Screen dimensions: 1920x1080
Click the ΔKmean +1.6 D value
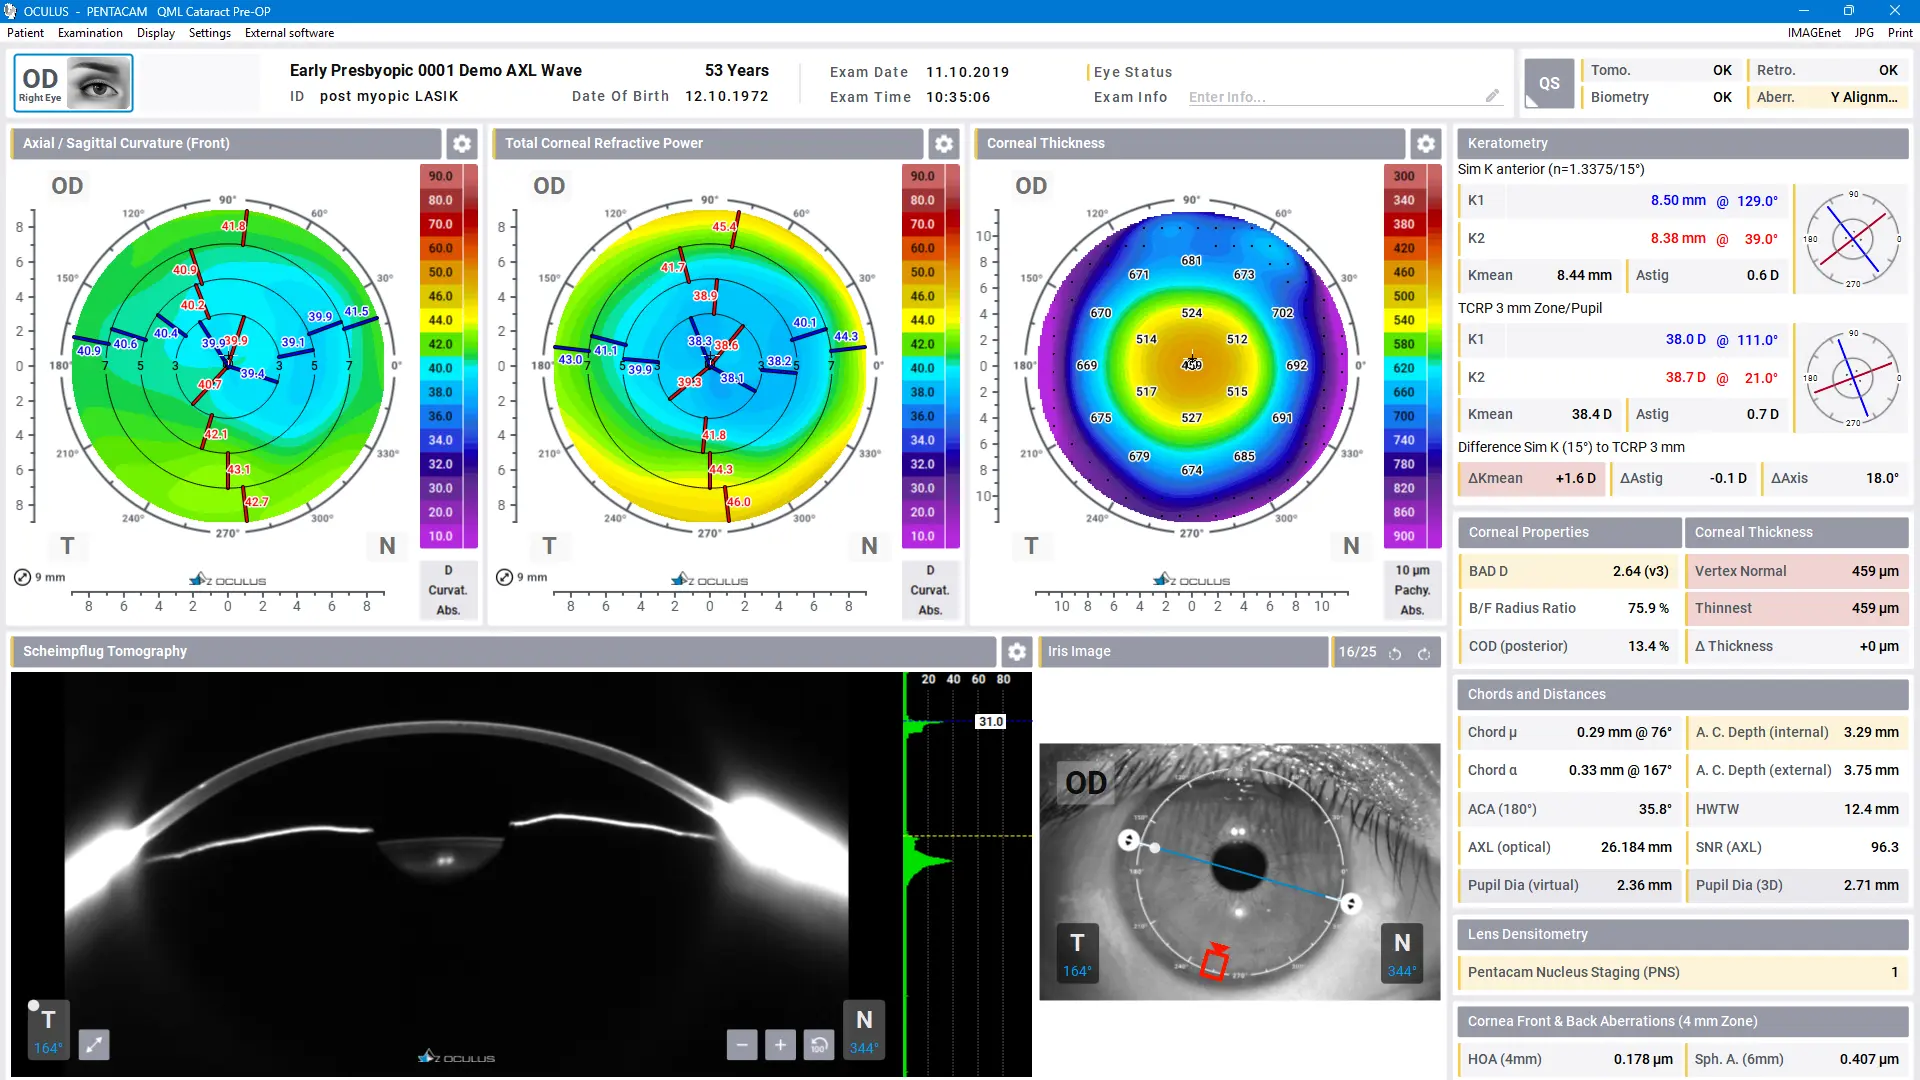tap(1575, 478)
